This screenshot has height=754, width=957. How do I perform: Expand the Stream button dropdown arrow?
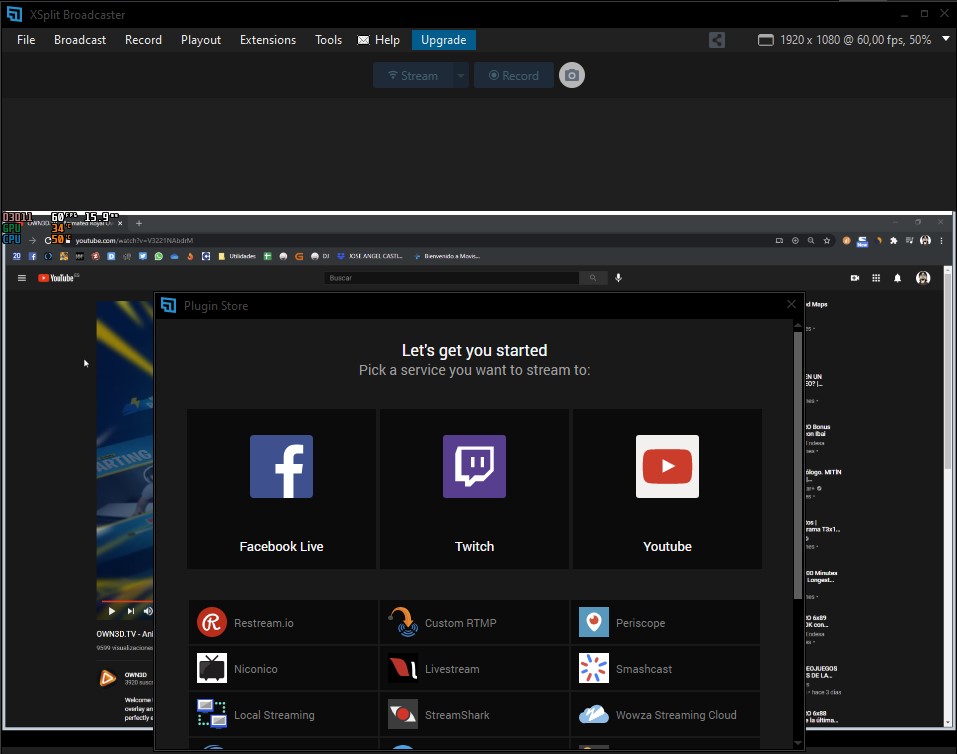(x=460, y=75)
